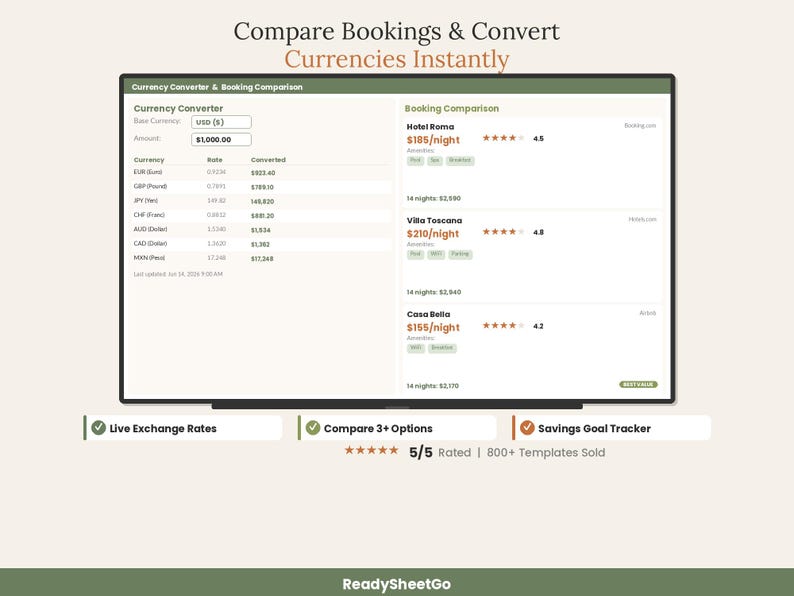Screen dimensions: 794x596
Task: Click the Airbnb source label on Casa Bella
Action: pyautogui.click(x=648, y=313)
